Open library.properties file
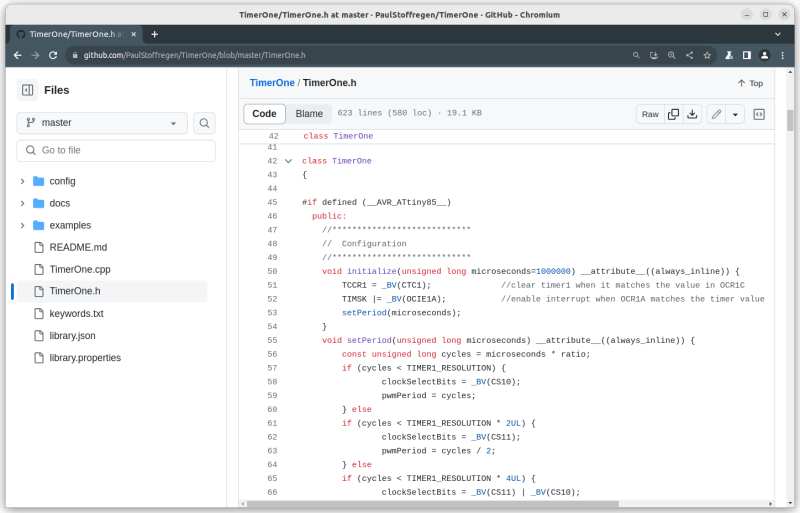This screenshot has width=800, height=513. (85, 357)
